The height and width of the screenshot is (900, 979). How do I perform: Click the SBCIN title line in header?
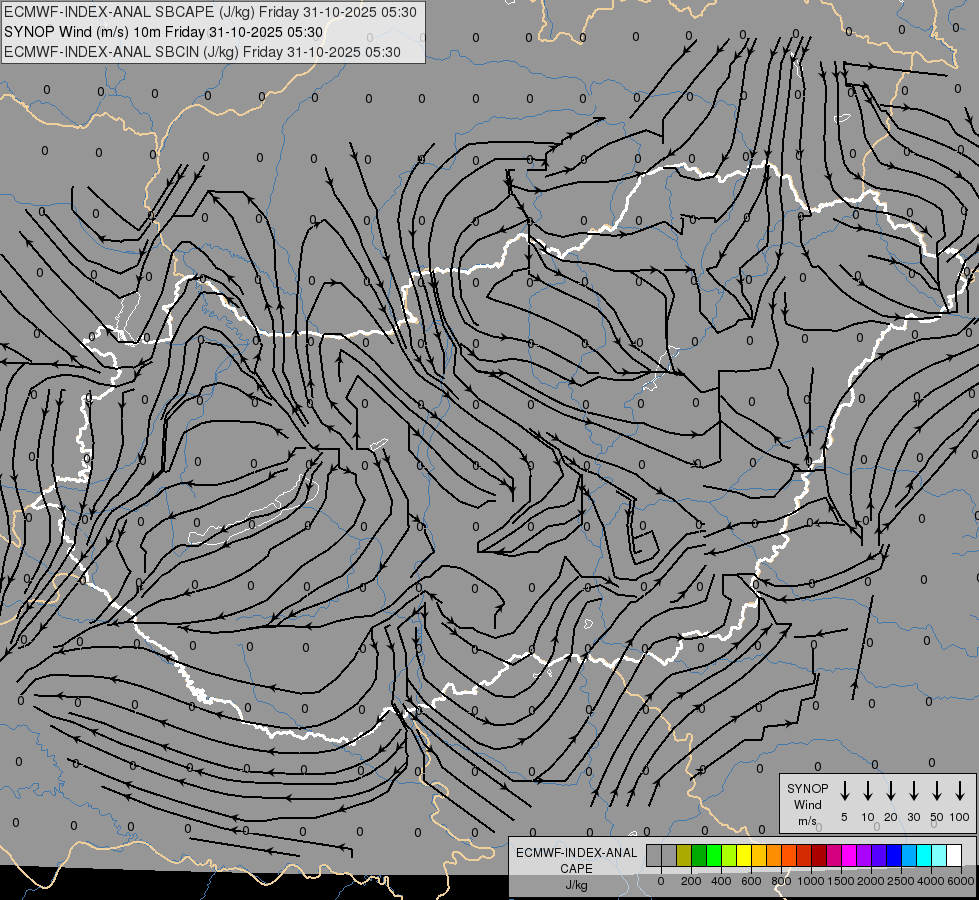click(202, 52)
